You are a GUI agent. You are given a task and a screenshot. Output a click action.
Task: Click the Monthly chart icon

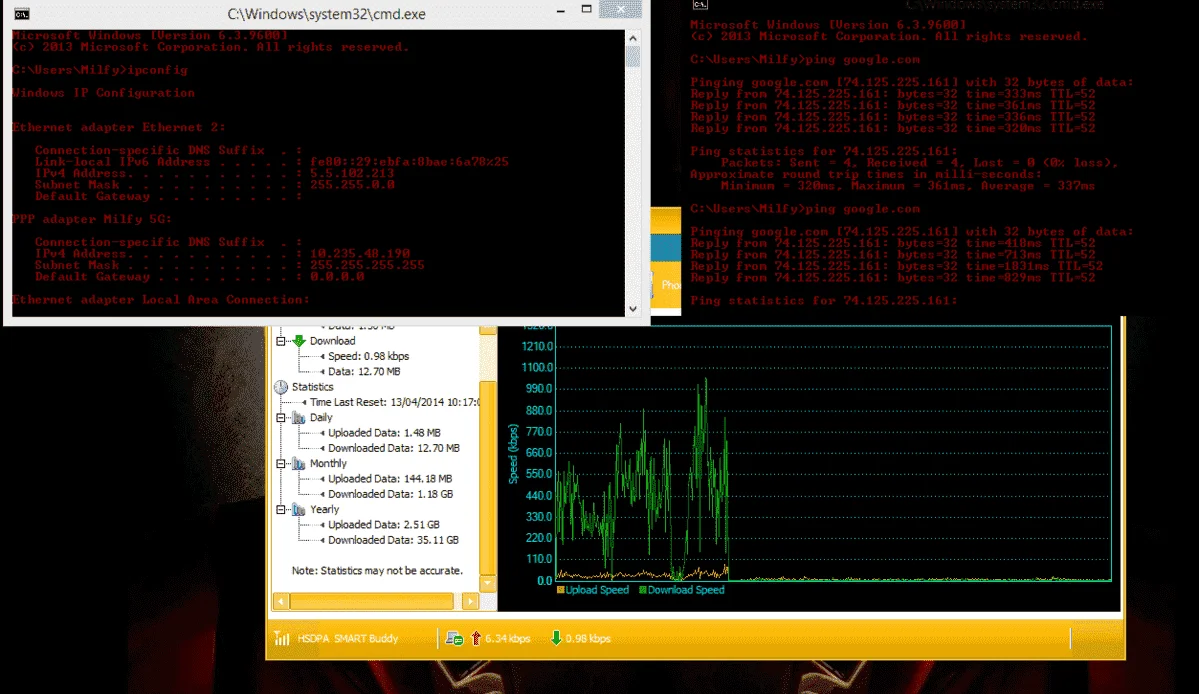(x=299, y=463)
